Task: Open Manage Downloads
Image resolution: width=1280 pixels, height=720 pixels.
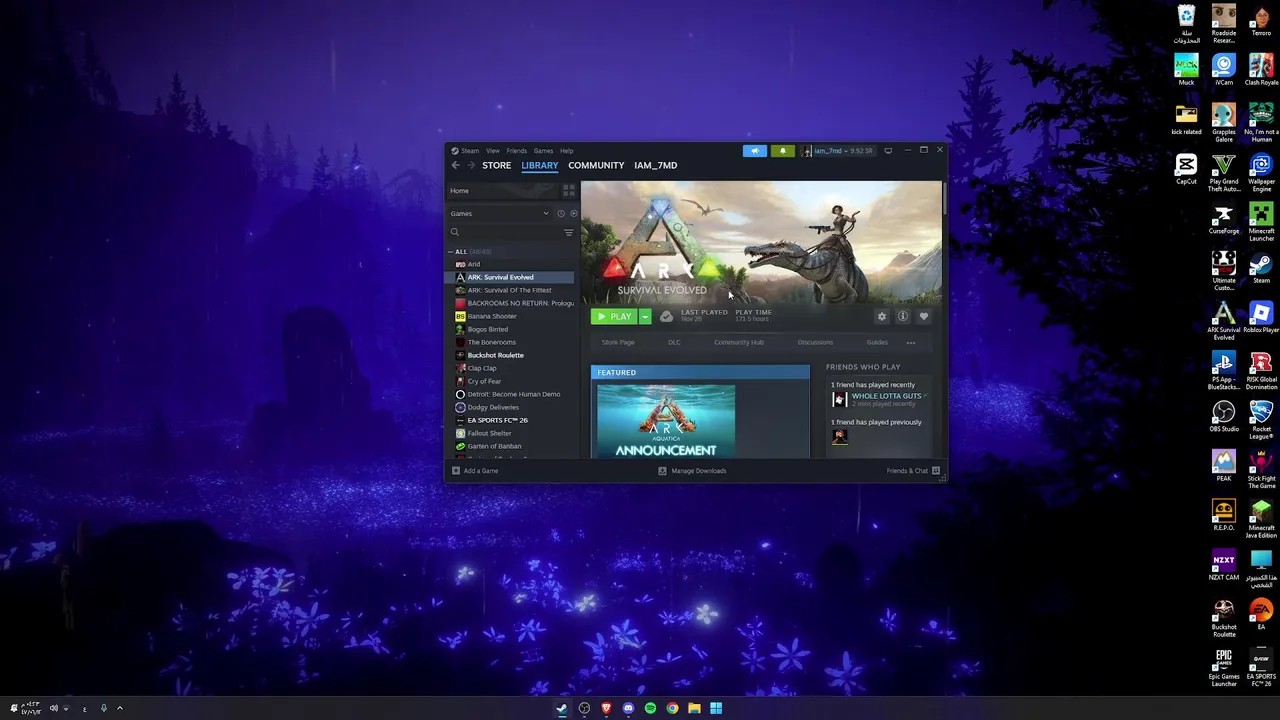Action: point(692,471)
